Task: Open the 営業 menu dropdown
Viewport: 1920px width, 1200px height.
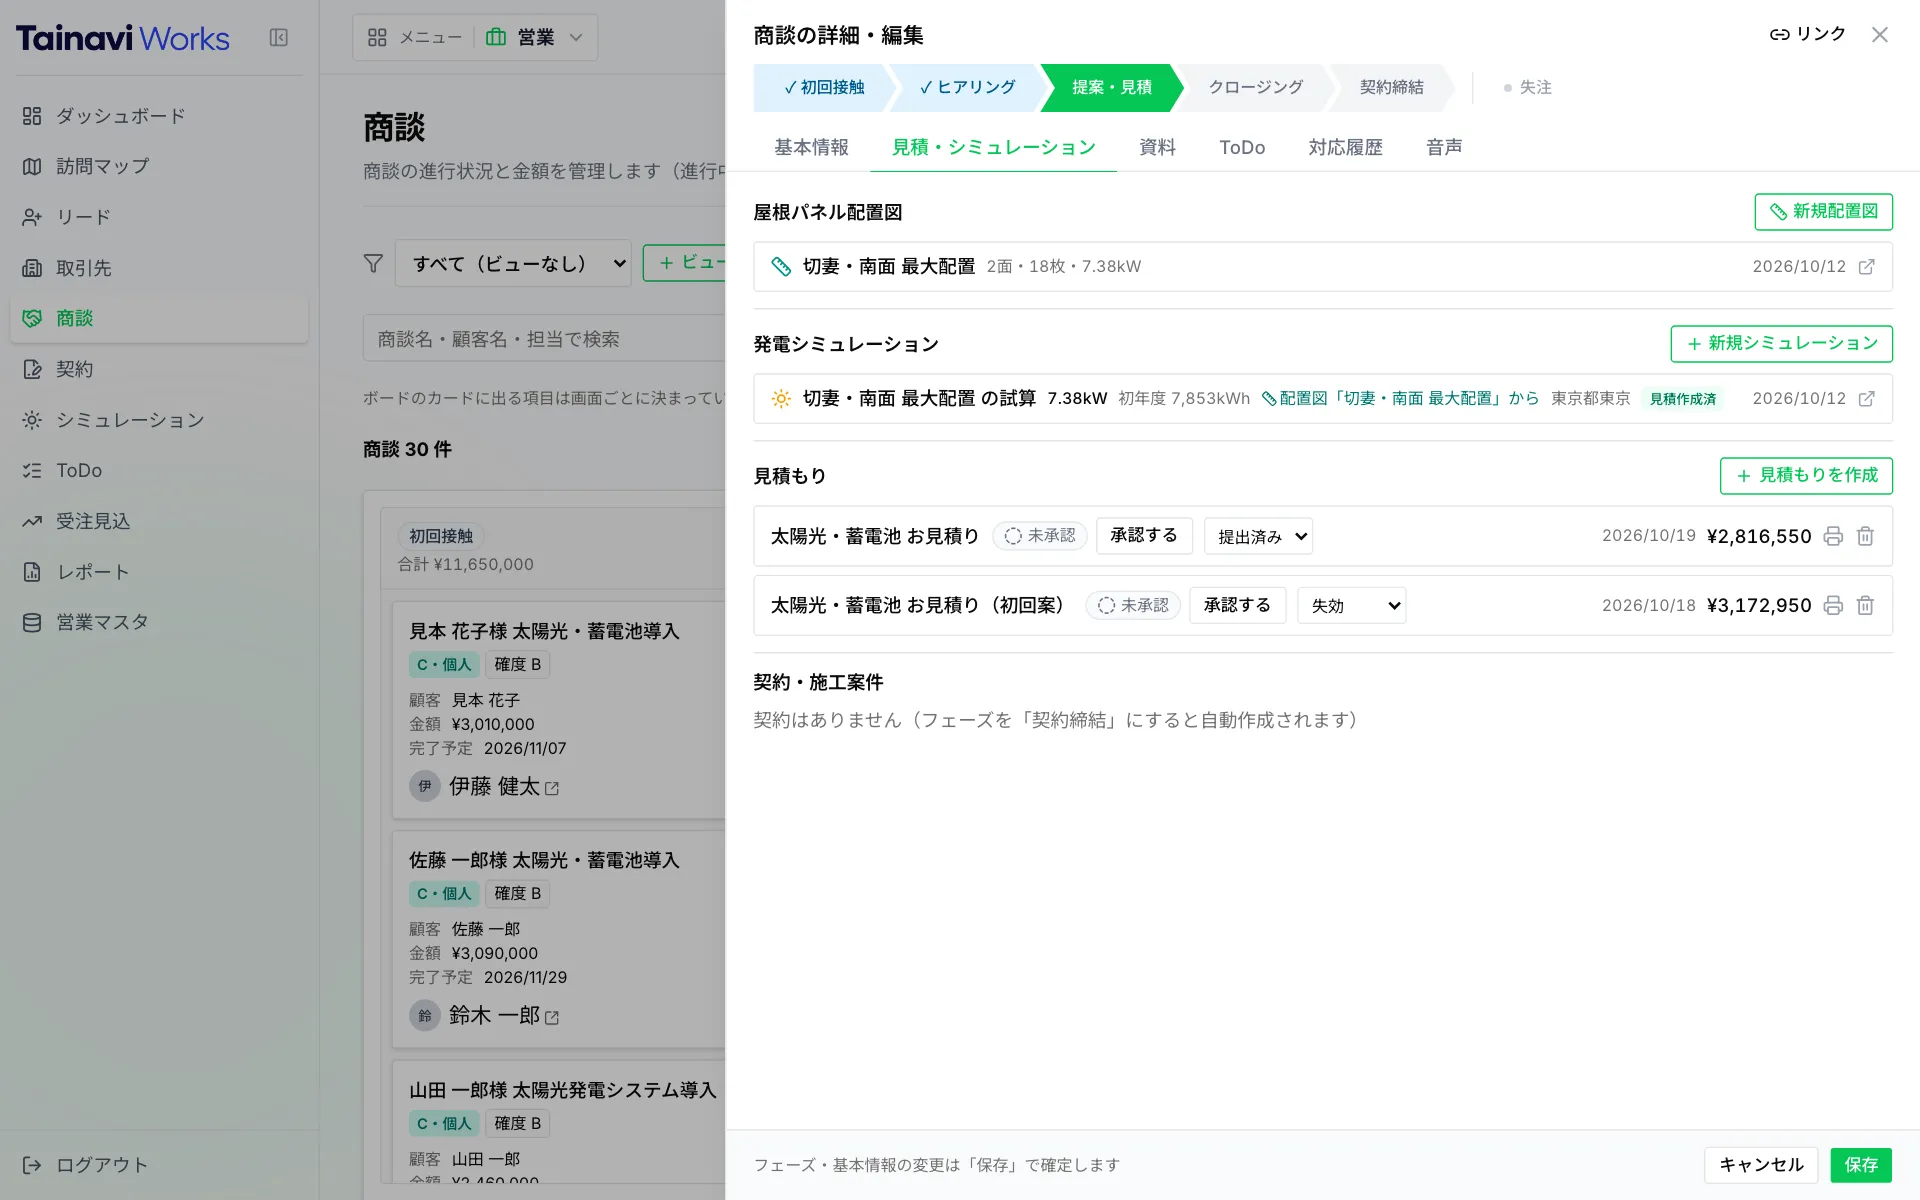Action: click(x=535, y=37)
